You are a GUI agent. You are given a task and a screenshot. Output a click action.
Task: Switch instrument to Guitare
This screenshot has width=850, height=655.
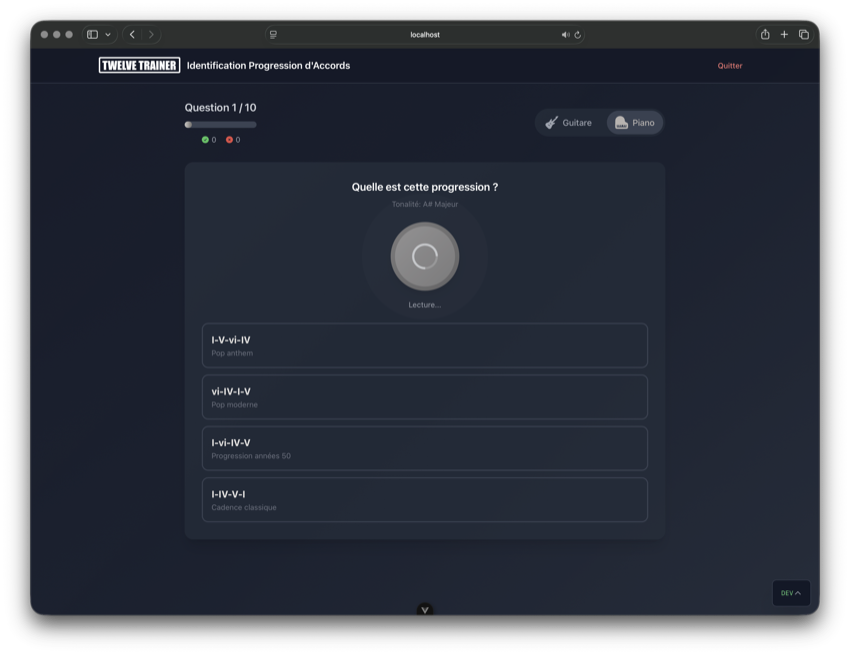[x=569, y=123]
